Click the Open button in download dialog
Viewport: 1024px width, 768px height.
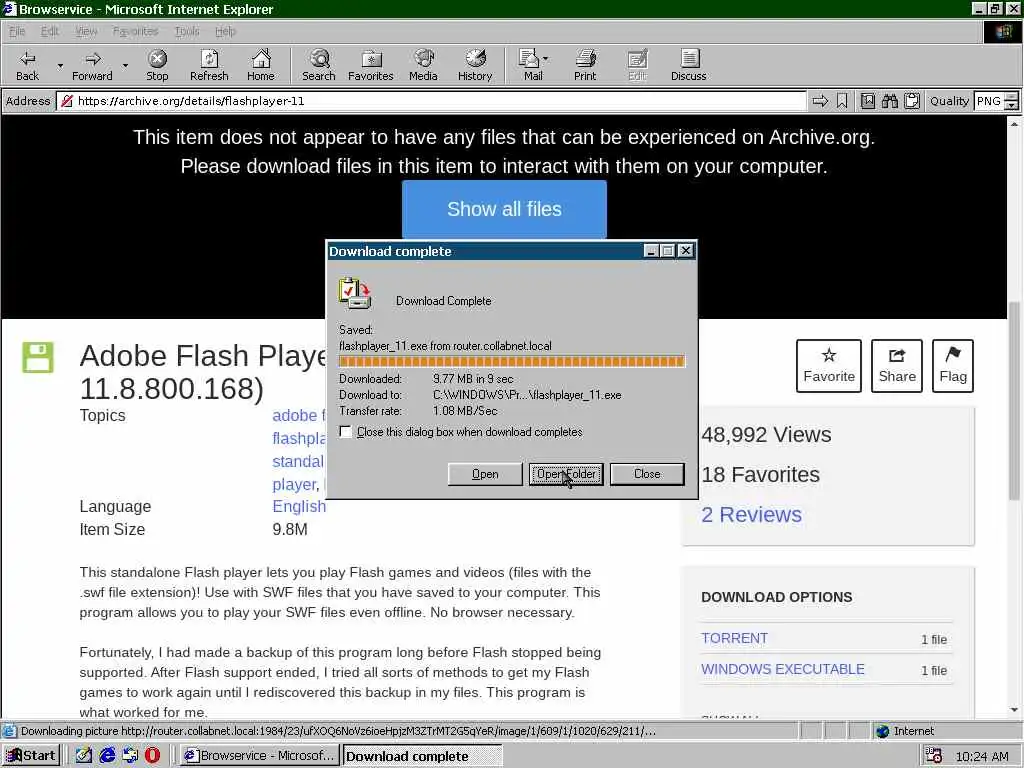485,474
